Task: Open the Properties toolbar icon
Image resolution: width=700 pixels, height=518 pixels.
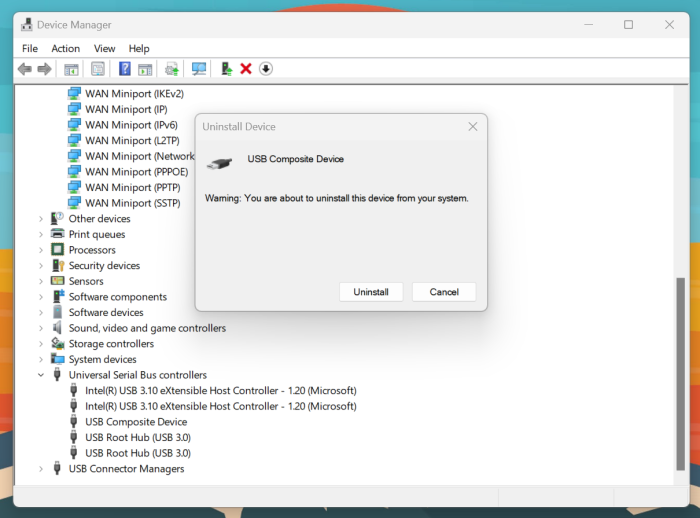Action: point(98,69)
